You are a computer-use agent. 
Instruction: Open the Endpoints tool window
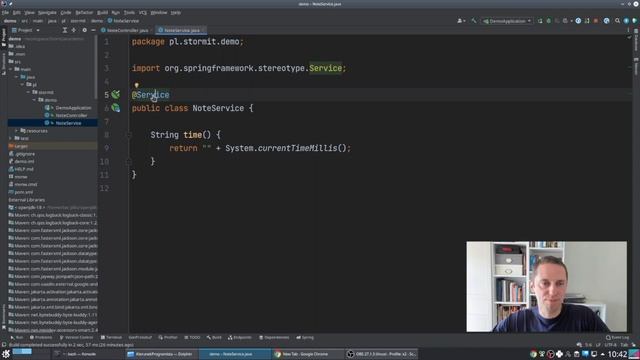pyautogui.click(x=240, y=338)
